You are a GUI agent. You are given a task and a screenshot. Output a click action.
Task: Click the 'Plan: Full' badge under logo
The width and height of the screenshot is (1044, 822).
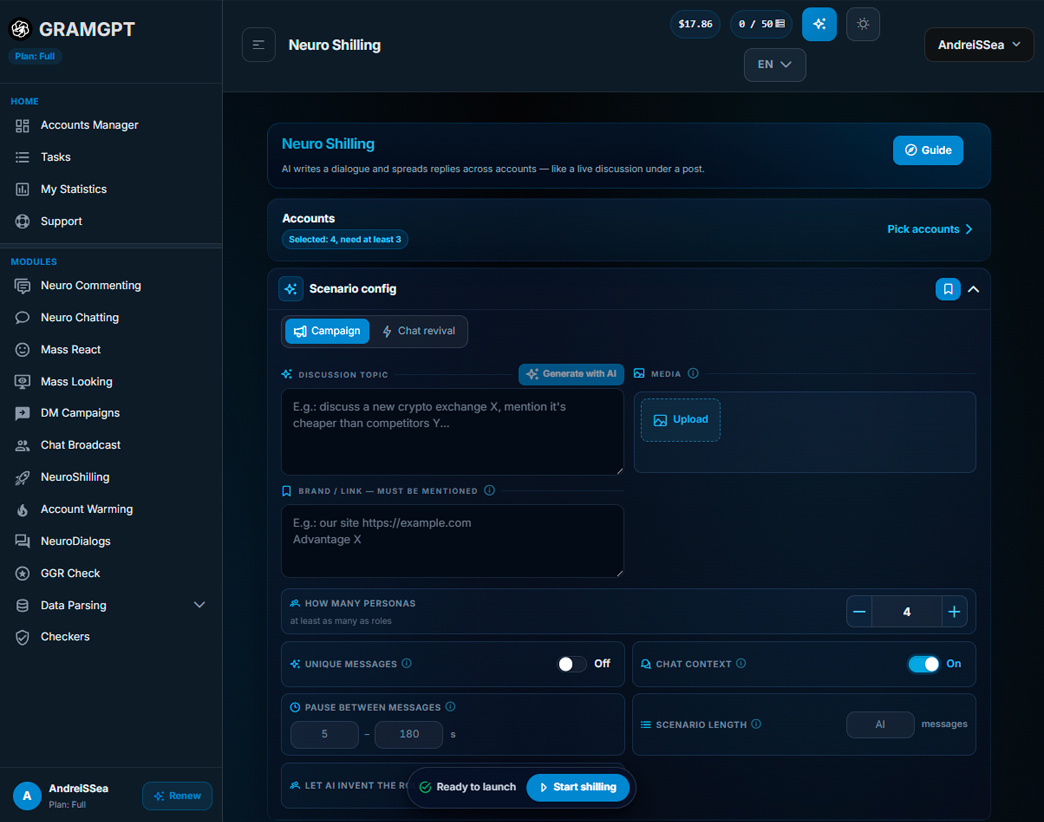tap(35, 57)
